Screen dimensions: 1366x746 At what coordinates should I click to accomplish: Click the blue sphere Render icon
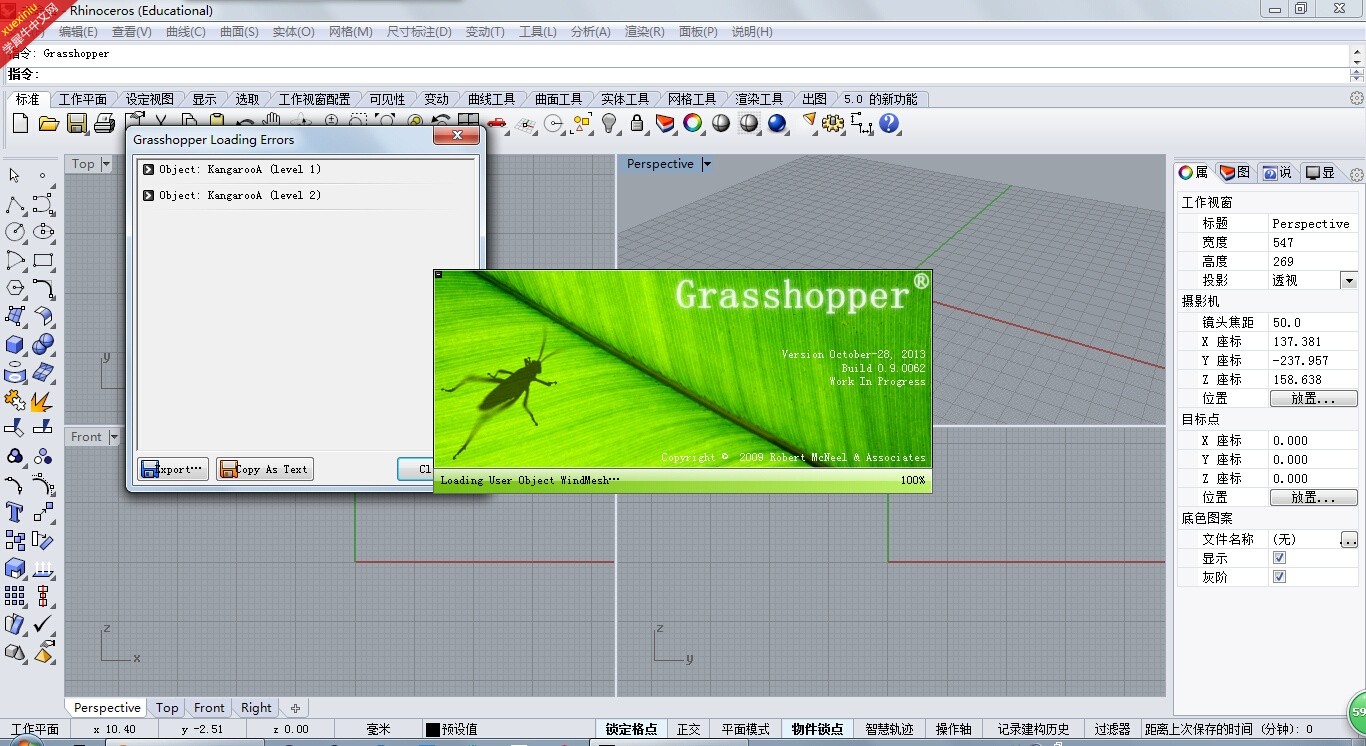click(777, 124)
